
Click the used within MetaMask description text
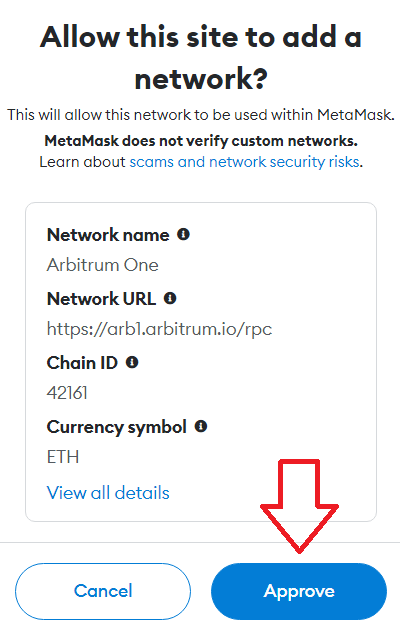pos(201,115)
